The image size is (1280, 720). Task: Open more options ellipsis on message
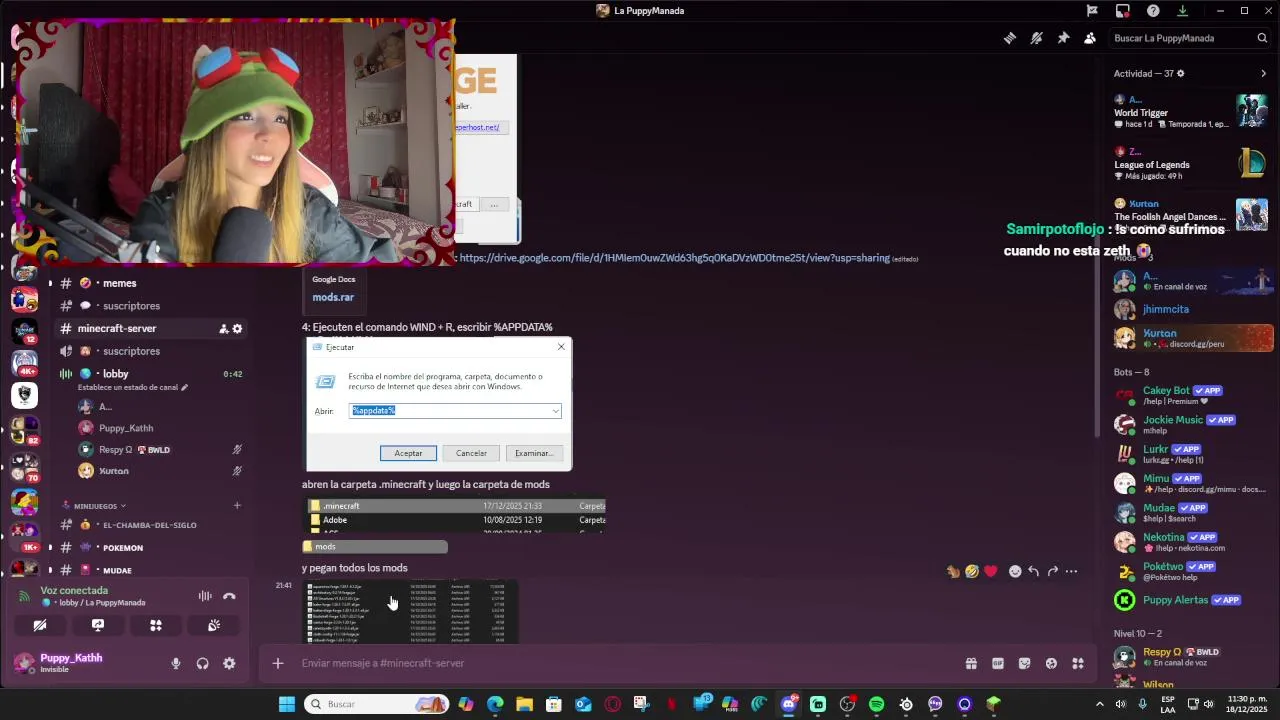pyautogui.click(x=1071, y=571)
